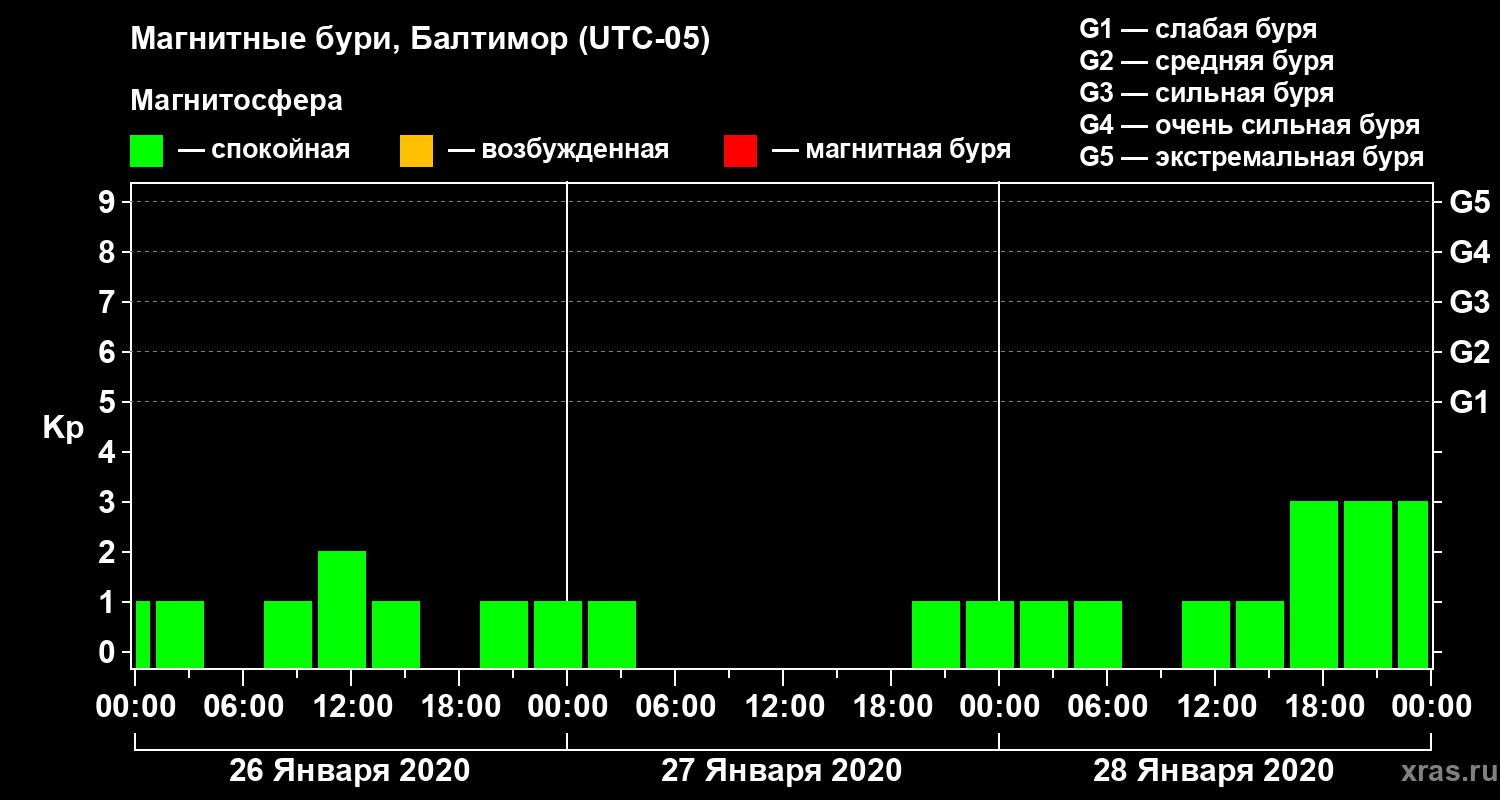Select the Kp 1 bar starting 01:00 on 27 January
Image resolution: width=1500 pixels, height=800 pixels.
click(612, 634)
